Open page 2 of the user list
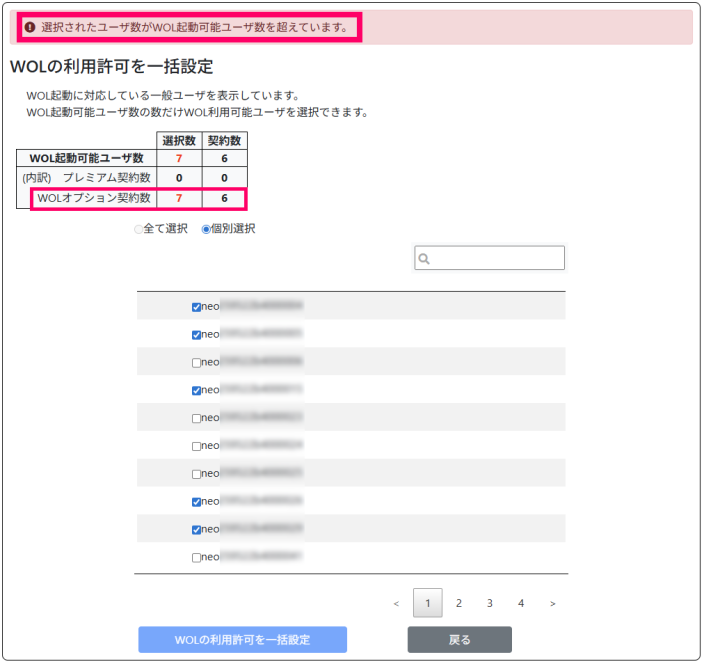 [459, 604]
